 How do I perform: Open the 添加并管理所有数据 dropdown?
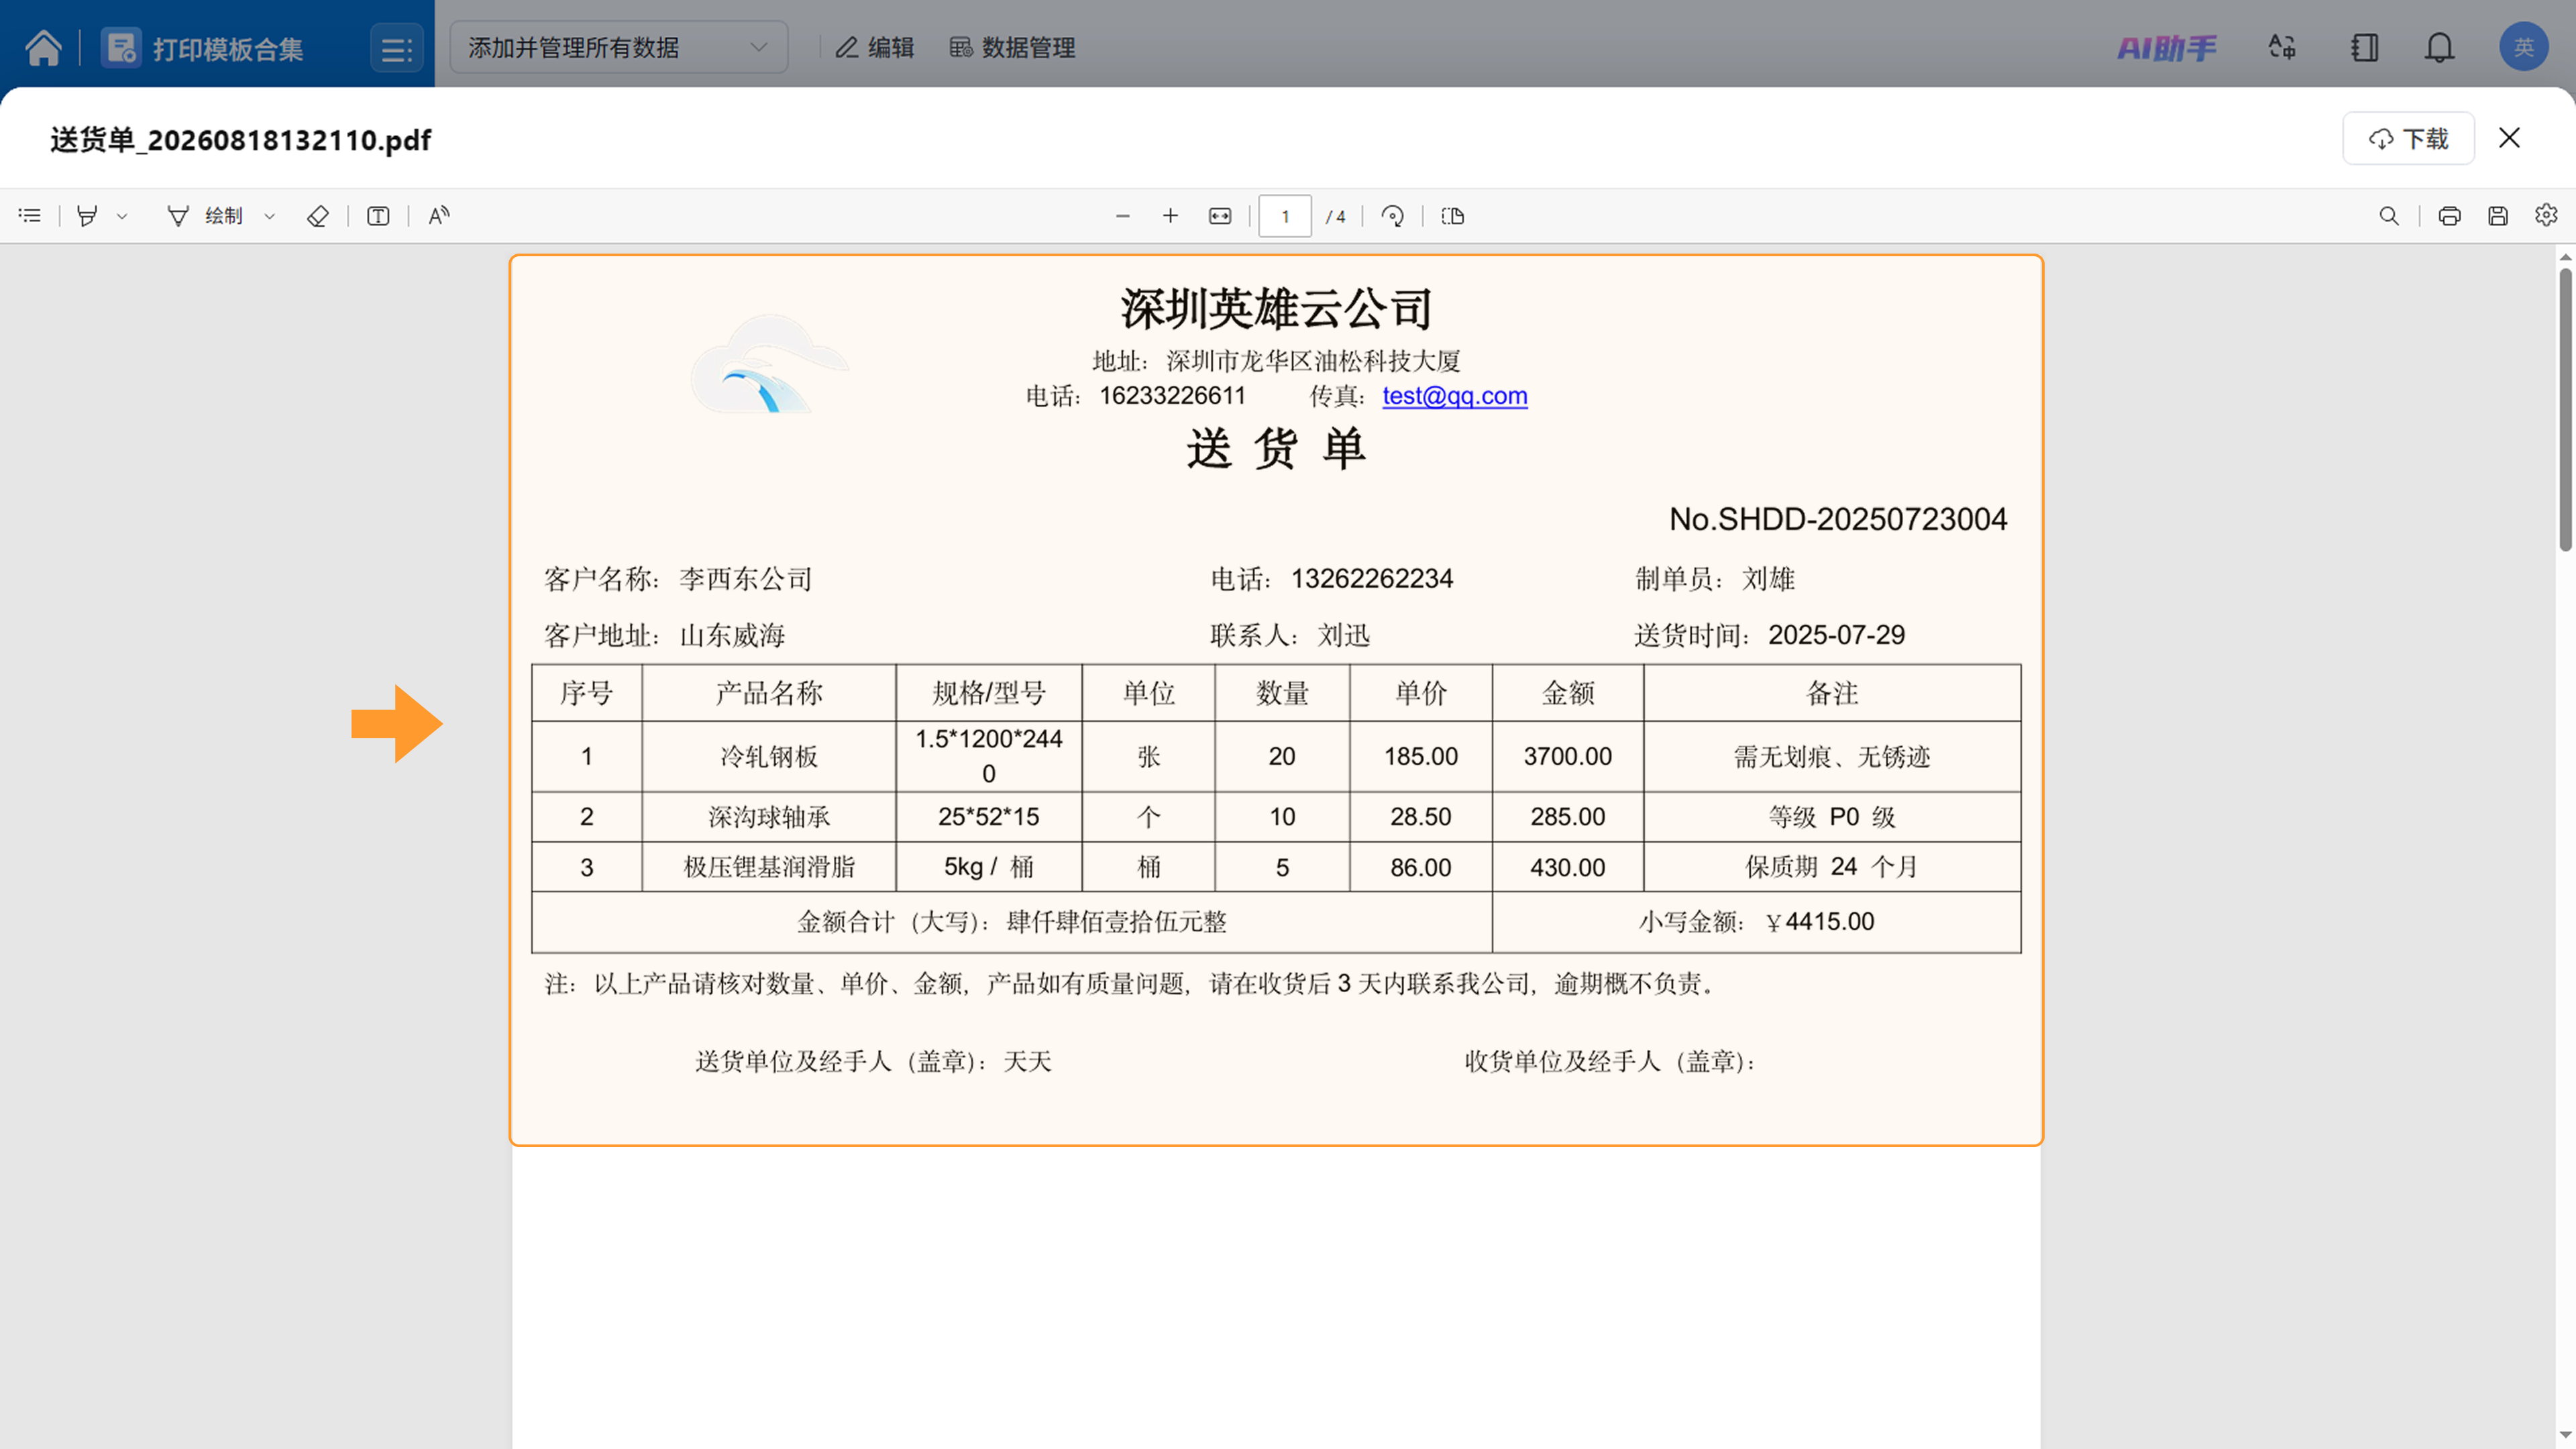(618, 47)
